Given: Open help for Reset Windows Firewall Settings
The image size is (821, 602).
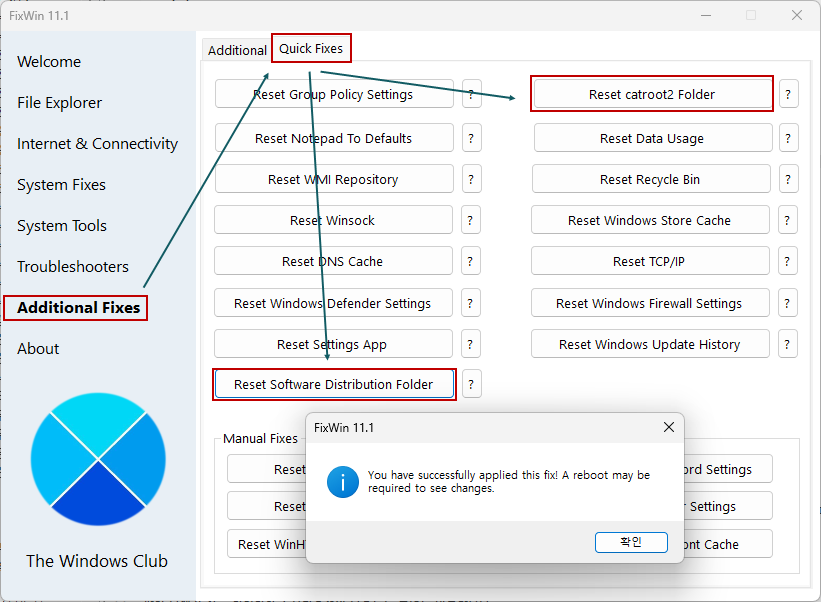Looking at the screenshot, I should 787,303.
